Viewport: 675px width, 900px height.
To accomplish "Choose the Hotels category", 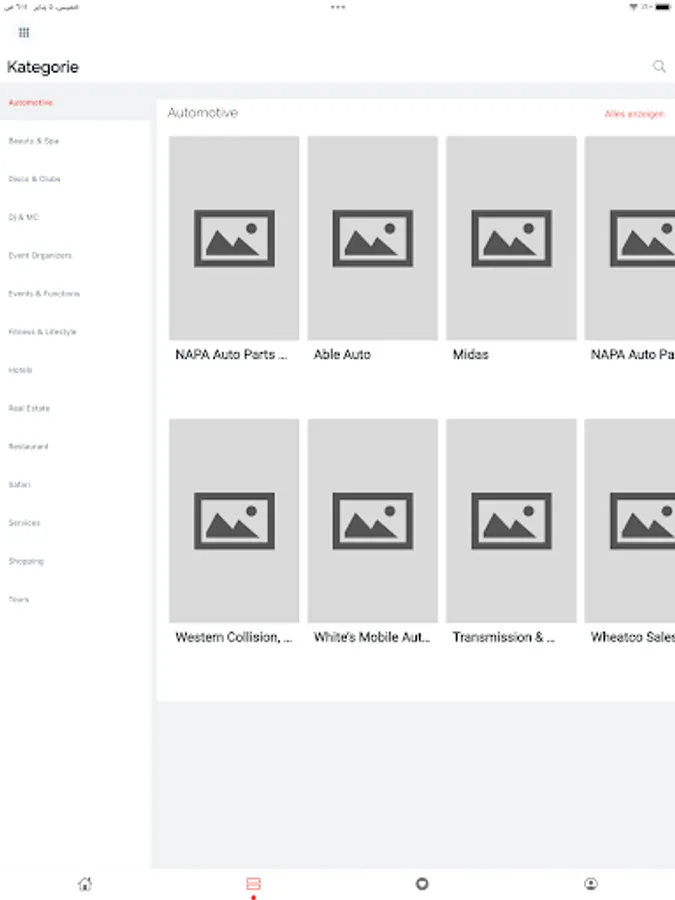I will [75, 370].
